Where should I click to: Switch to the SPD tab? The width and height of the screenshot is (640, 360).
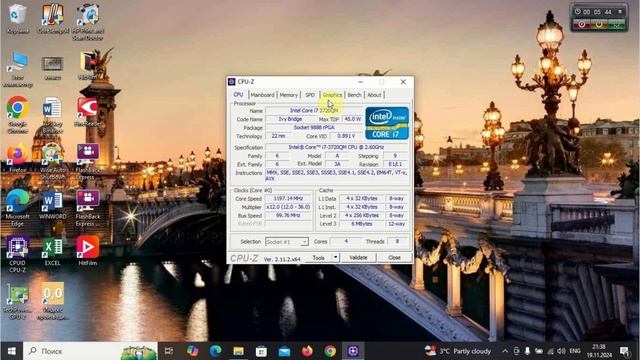coord(310,95)
